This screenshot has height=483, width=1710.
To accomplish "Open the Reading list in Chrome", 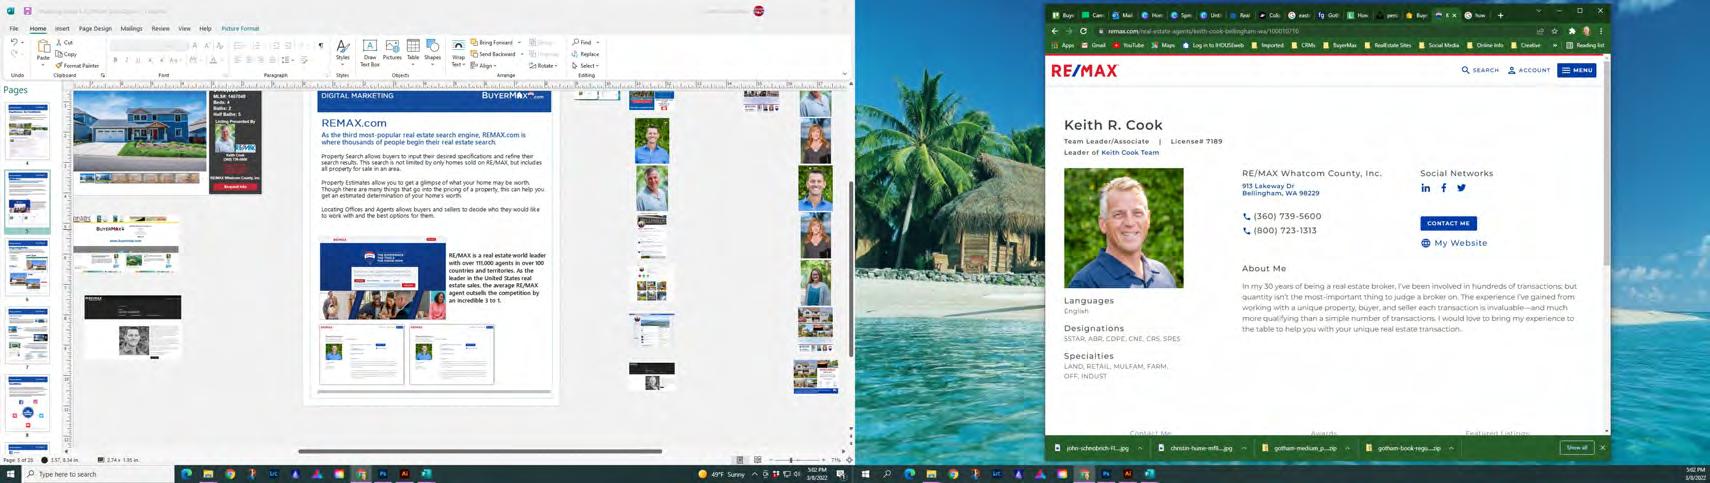I will [1585, 45].
